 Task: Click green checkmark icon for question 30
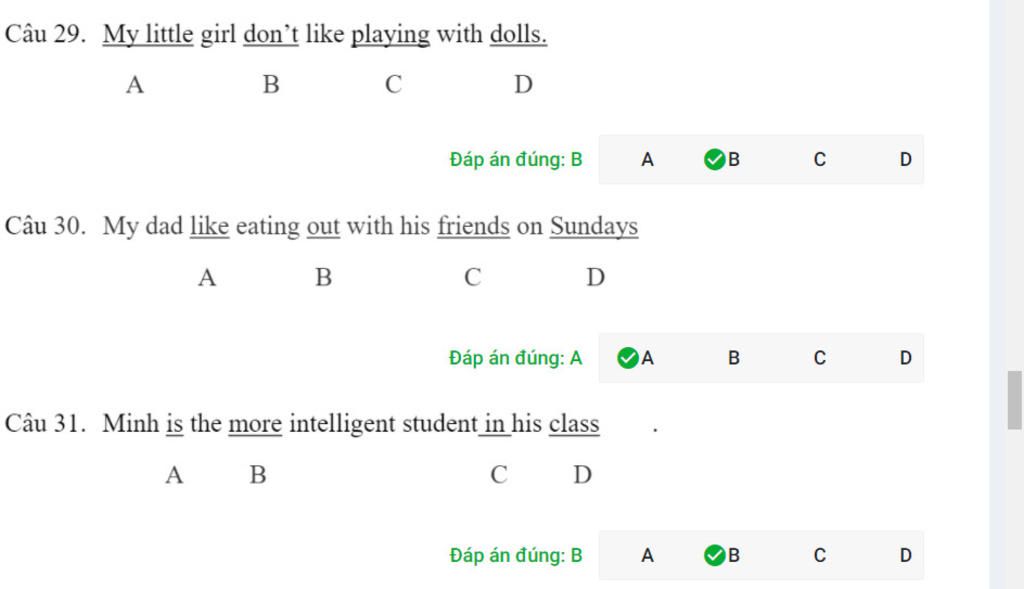628,358
